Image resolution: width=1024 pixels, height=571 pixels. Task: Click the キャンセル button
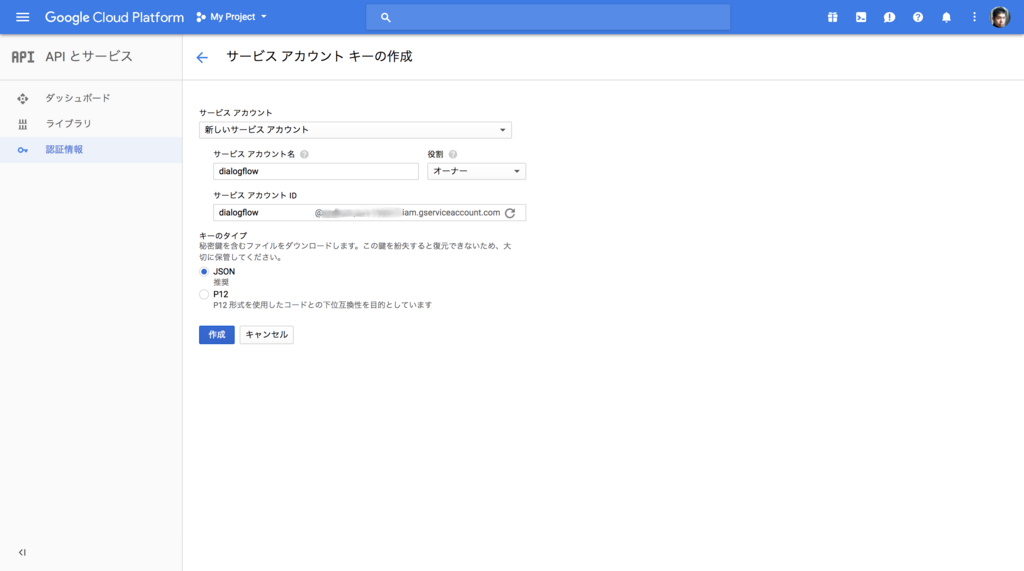coord(266,334)
